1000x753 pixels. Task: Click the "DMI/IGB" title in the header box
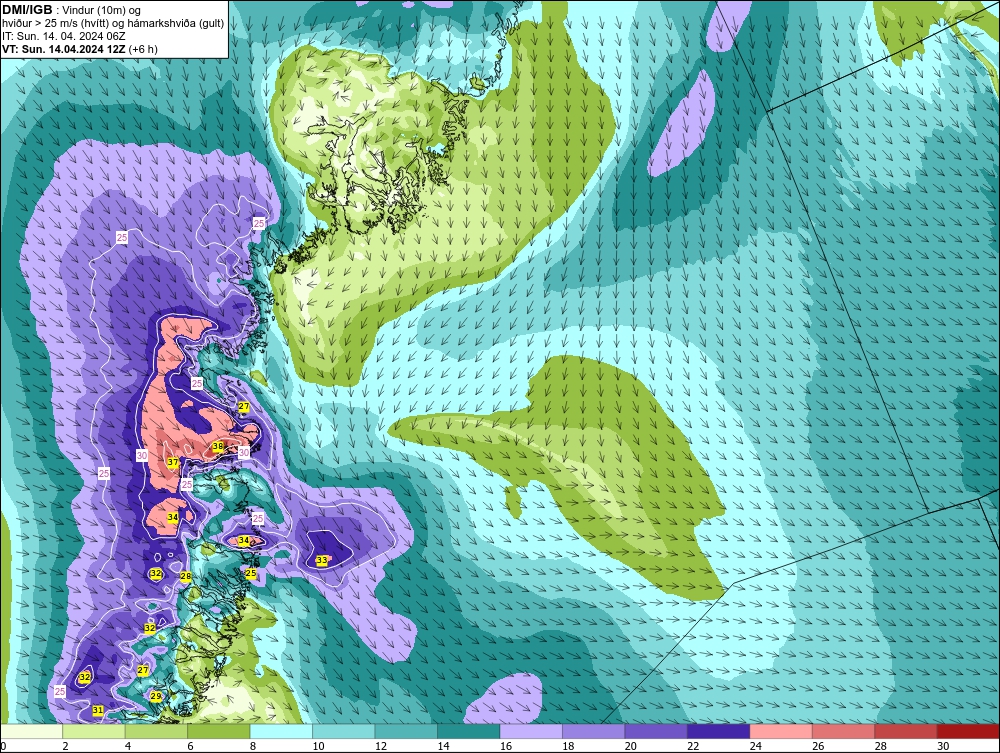coord(27,10)
